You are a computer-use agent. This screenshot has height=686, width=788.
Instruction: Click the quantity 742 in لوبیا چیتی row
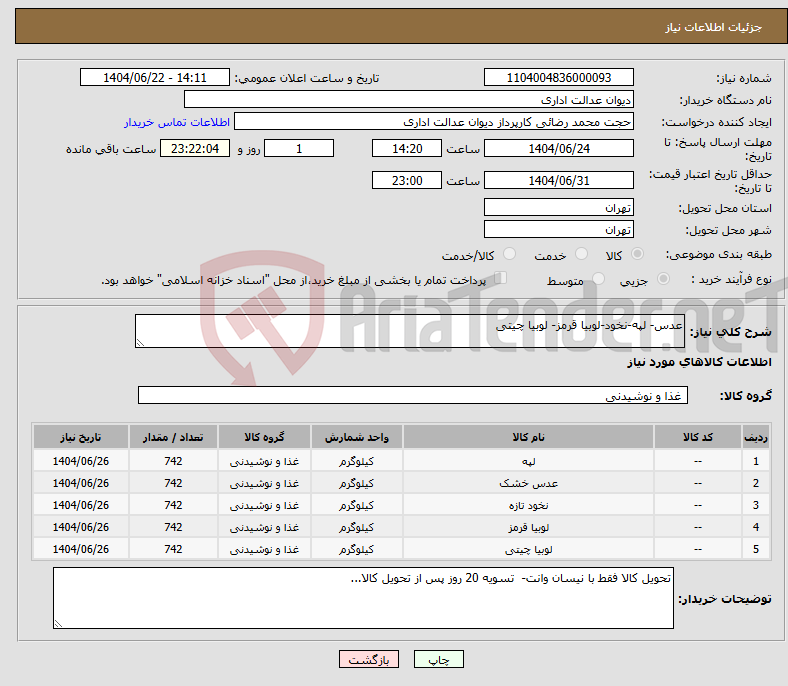(173, 549)
